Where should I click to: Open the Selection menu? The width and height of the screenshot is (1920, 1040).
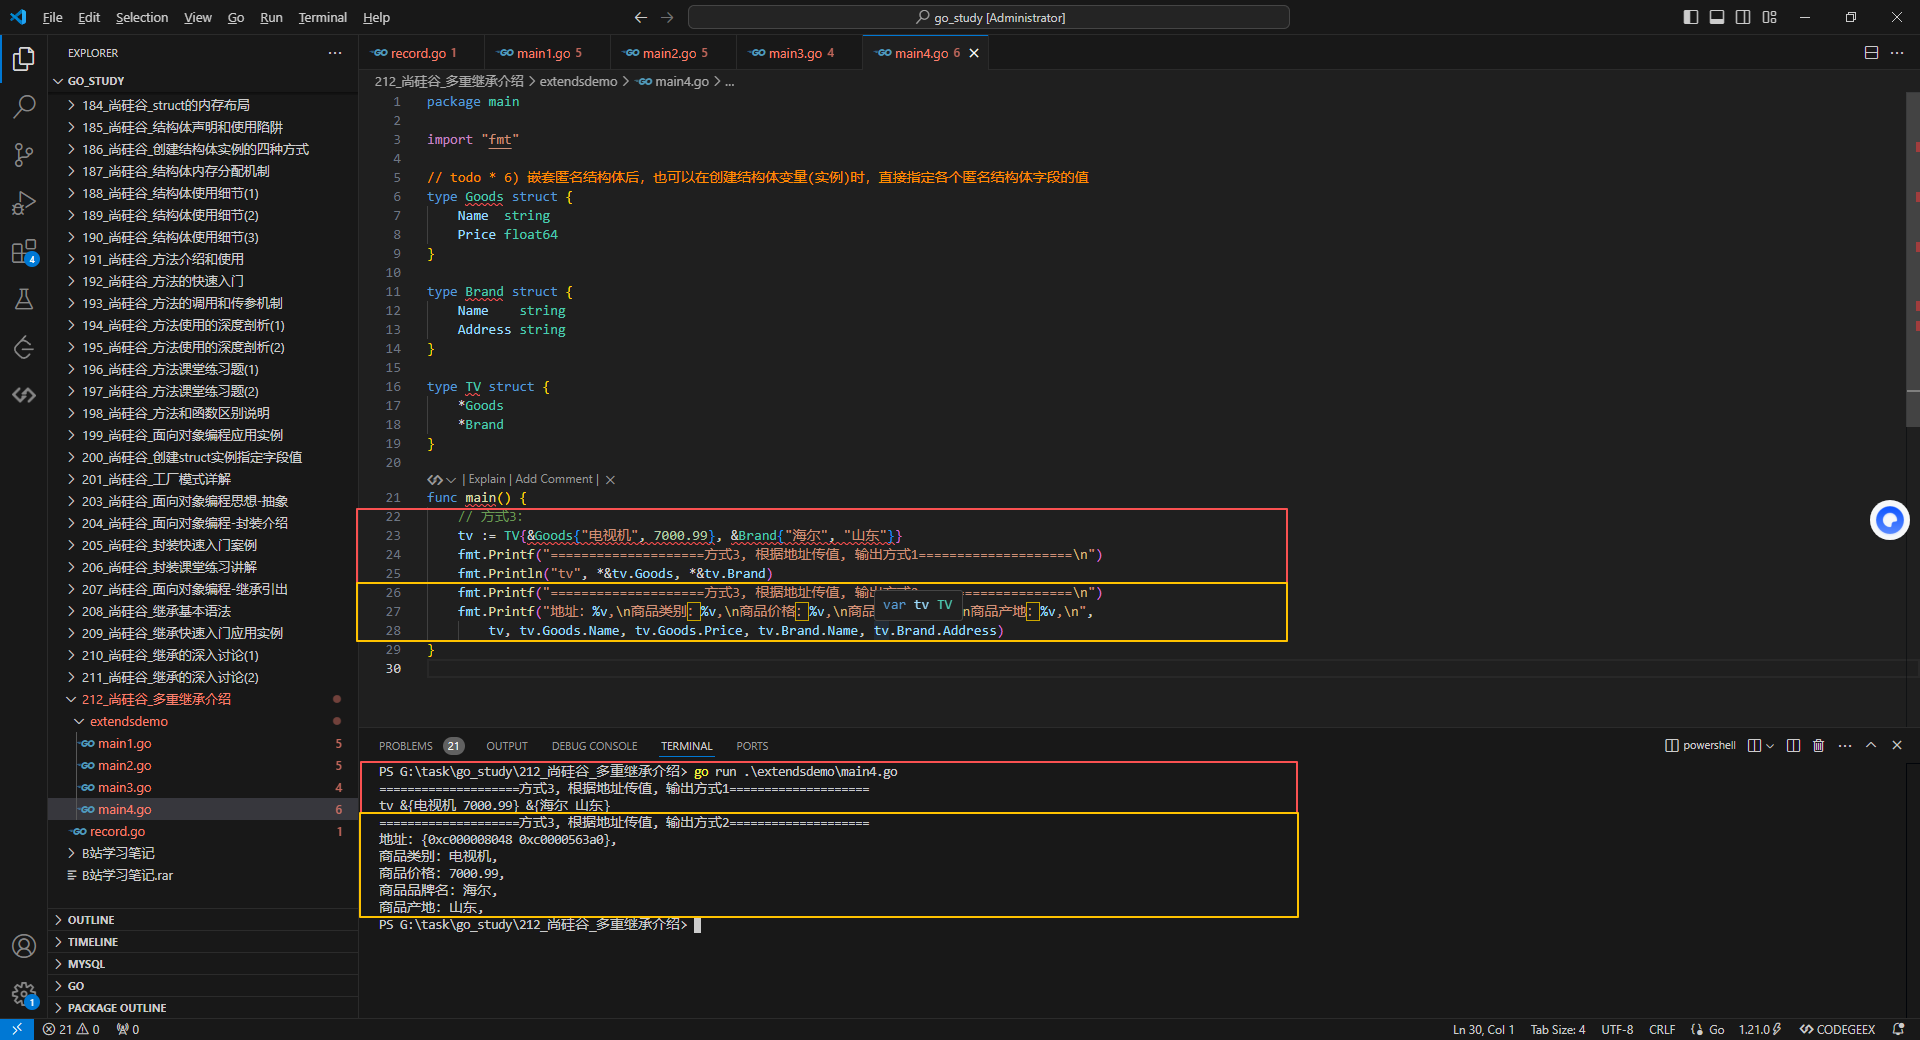pyautogui.click(x=142, y=17)
